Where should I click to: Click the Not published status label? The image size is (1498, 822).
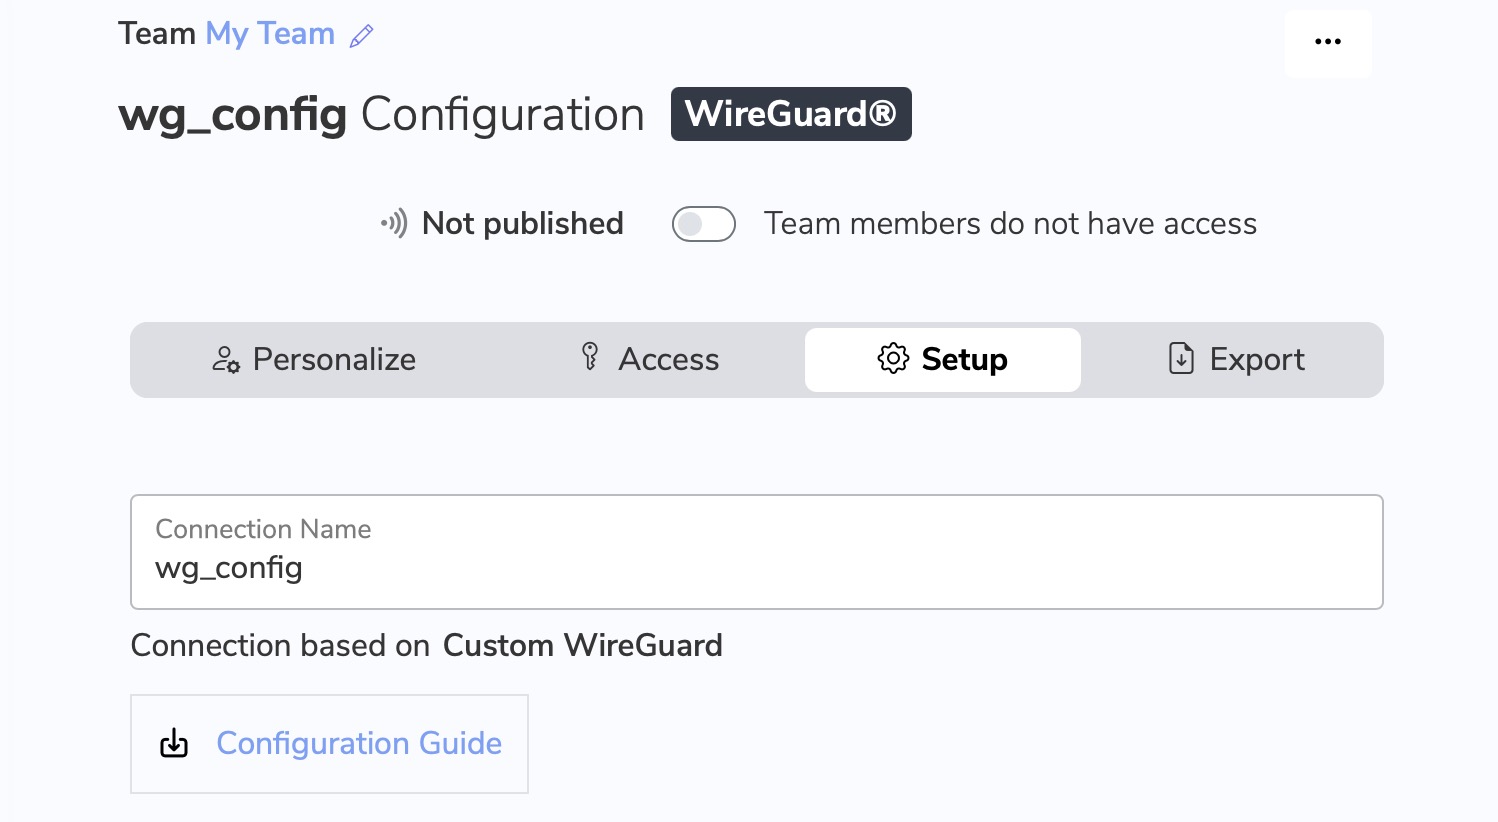(523, 223)
